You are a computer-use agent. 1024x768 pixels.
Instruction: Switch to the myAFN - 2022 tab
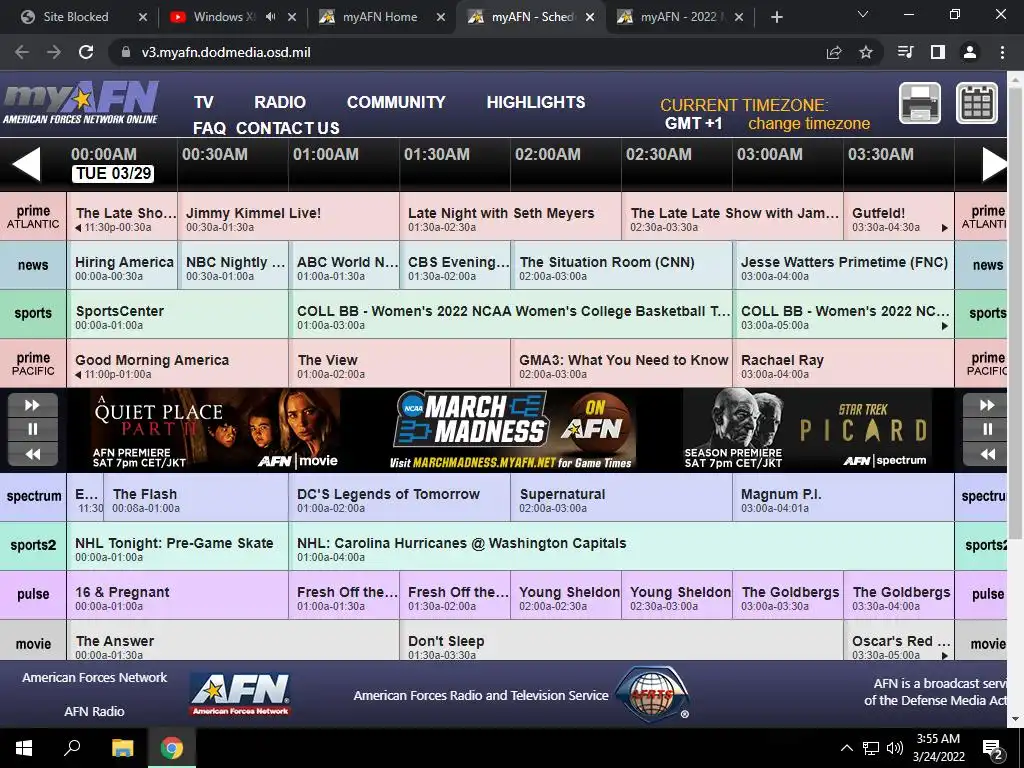[679, 17]
